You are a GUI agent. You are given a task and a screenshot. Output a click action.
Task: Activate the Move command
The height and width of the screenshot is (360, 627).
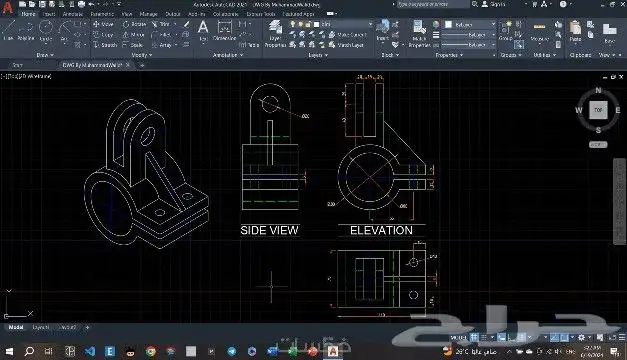pyautogui.click(x=103, y=24)
